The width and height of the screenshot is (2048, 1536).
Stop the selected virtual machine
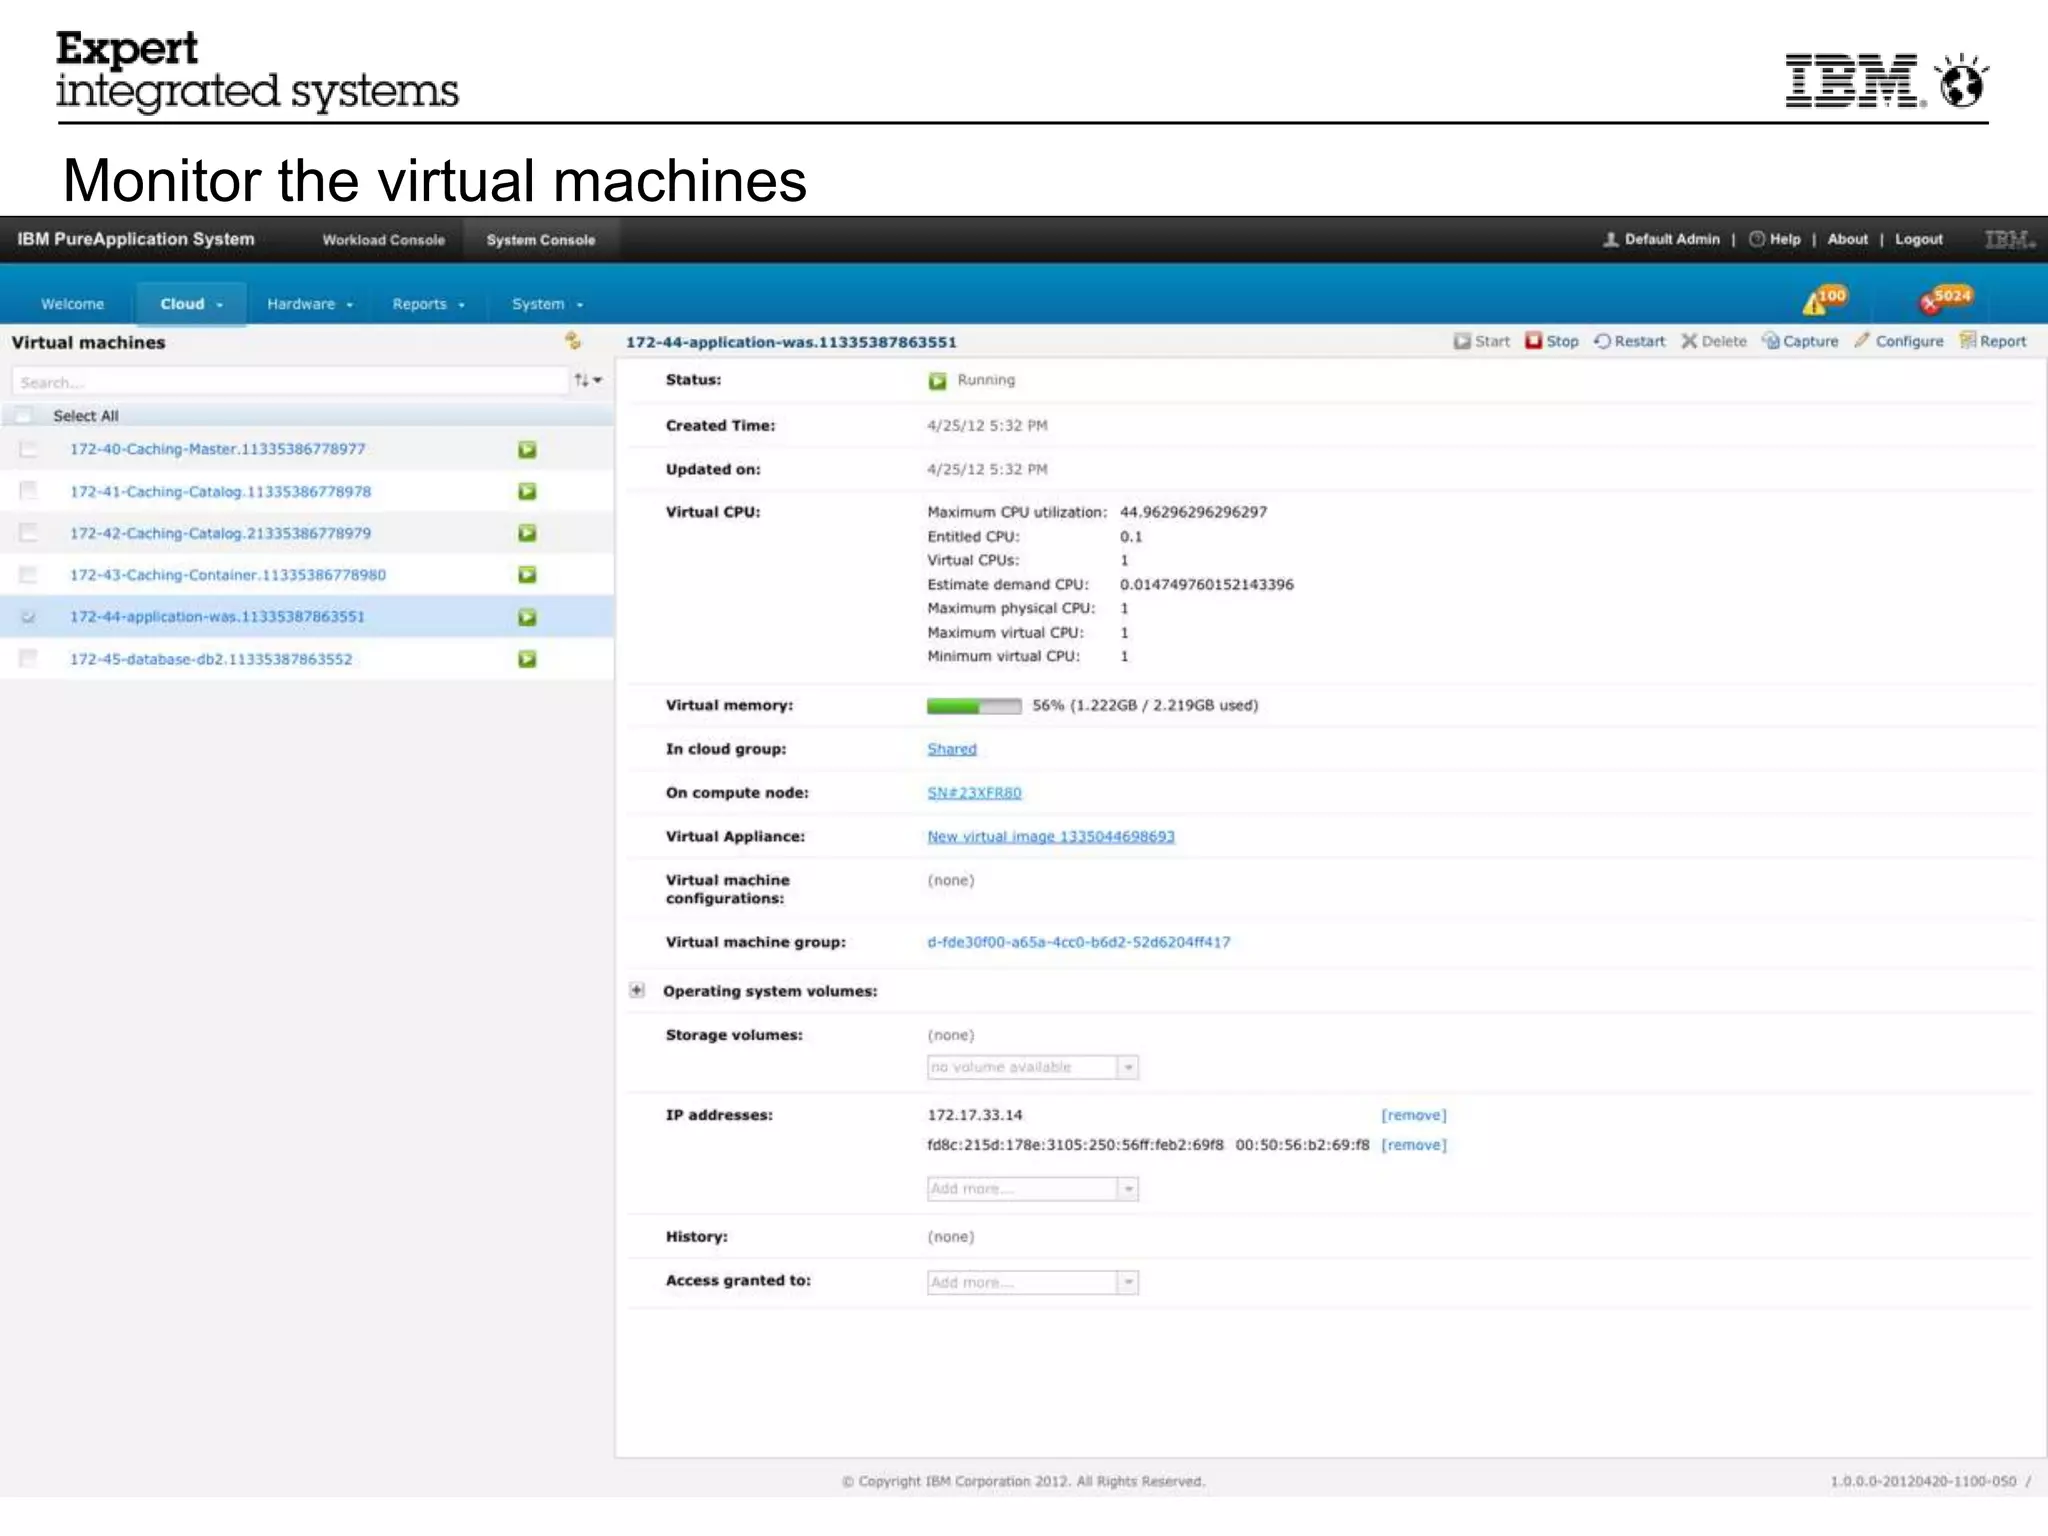click(1552, 341)
